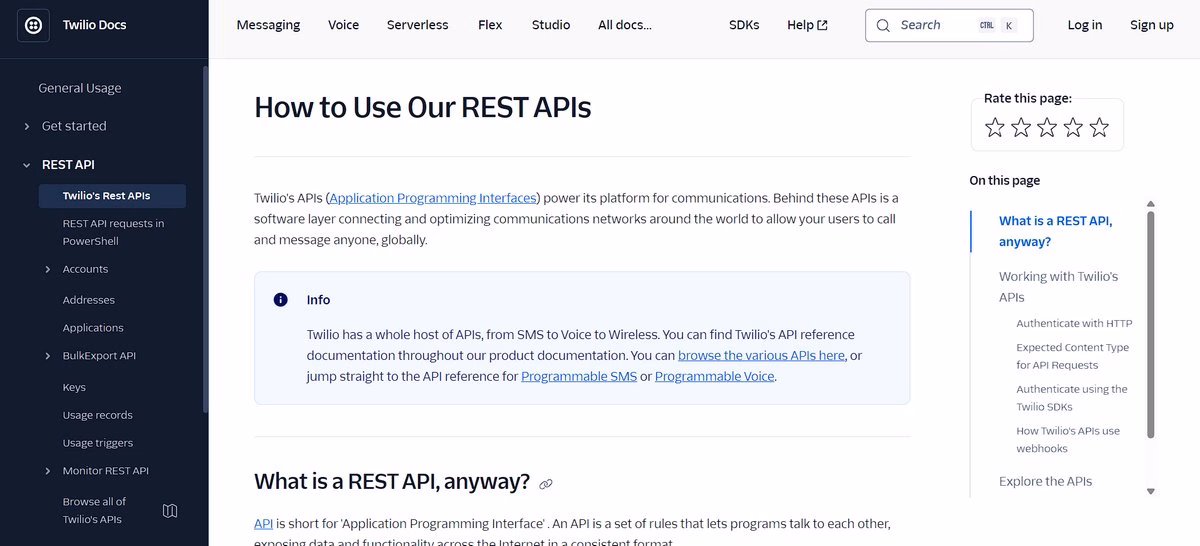Screen dimensions: 1200x546
Task: Open the Serverless docs menu
Action: [x=418, y=25]
